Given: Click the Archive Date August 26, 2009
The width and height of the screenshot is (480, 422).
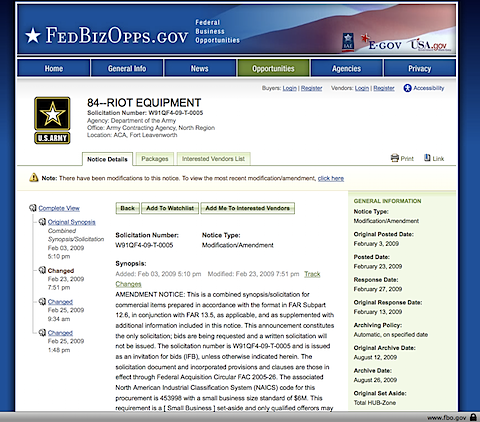Looking at the screenshot, I should pyautogui.click(x=375, y=380).
